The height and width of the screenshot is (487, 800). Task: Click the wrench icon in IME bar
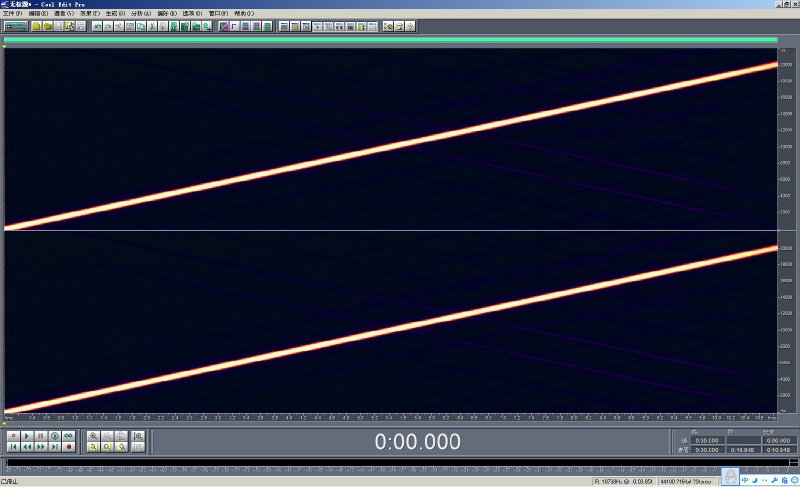coord(774,480)
